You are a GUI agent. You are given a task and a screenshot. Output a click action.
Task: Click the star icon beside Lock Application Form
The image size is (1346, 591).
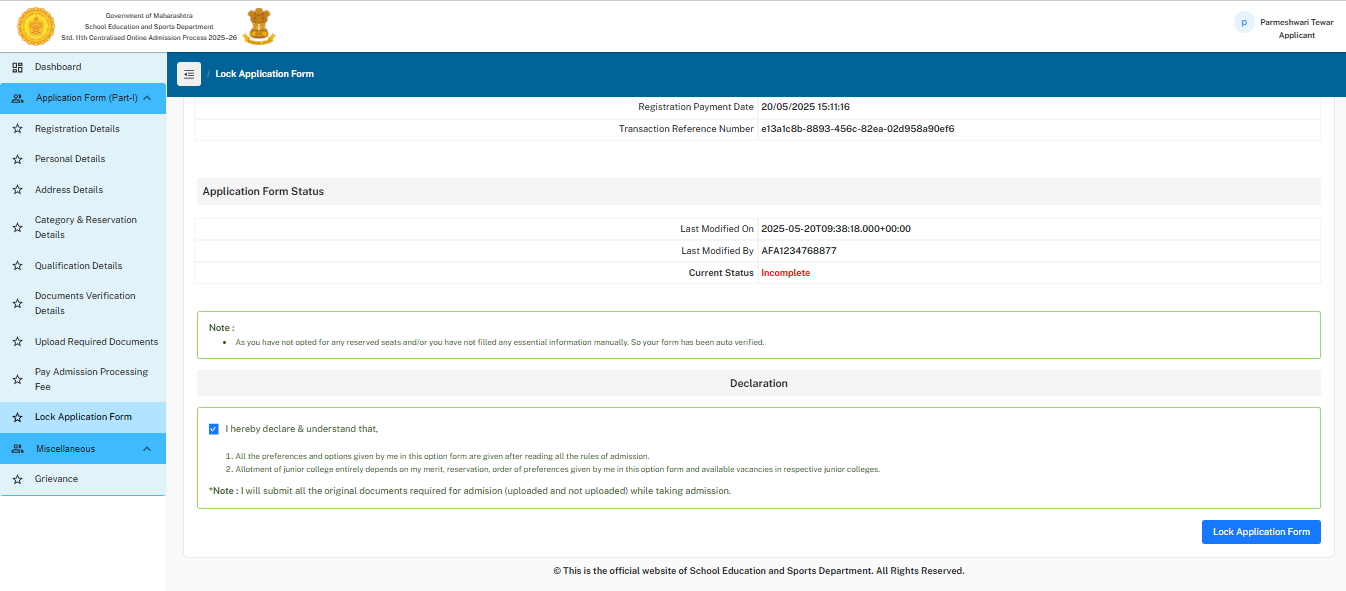(x=17, y=417)
